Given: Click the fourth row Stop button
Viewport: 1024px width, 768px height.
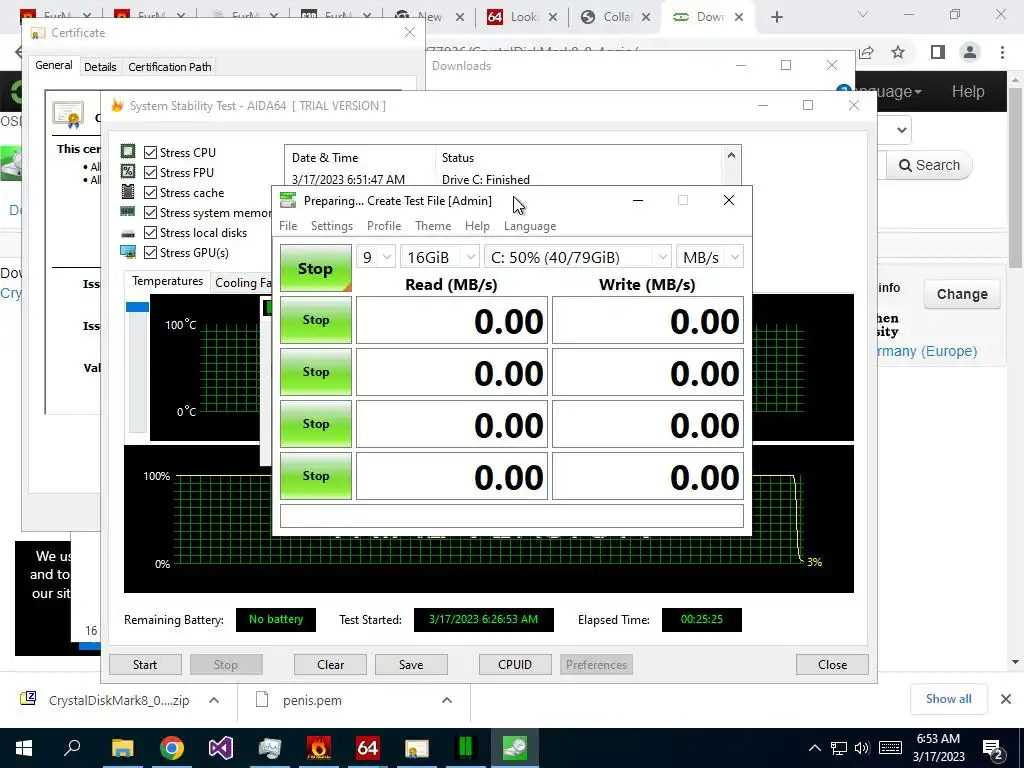Looking at the screenshot, I should pos(316,476).
